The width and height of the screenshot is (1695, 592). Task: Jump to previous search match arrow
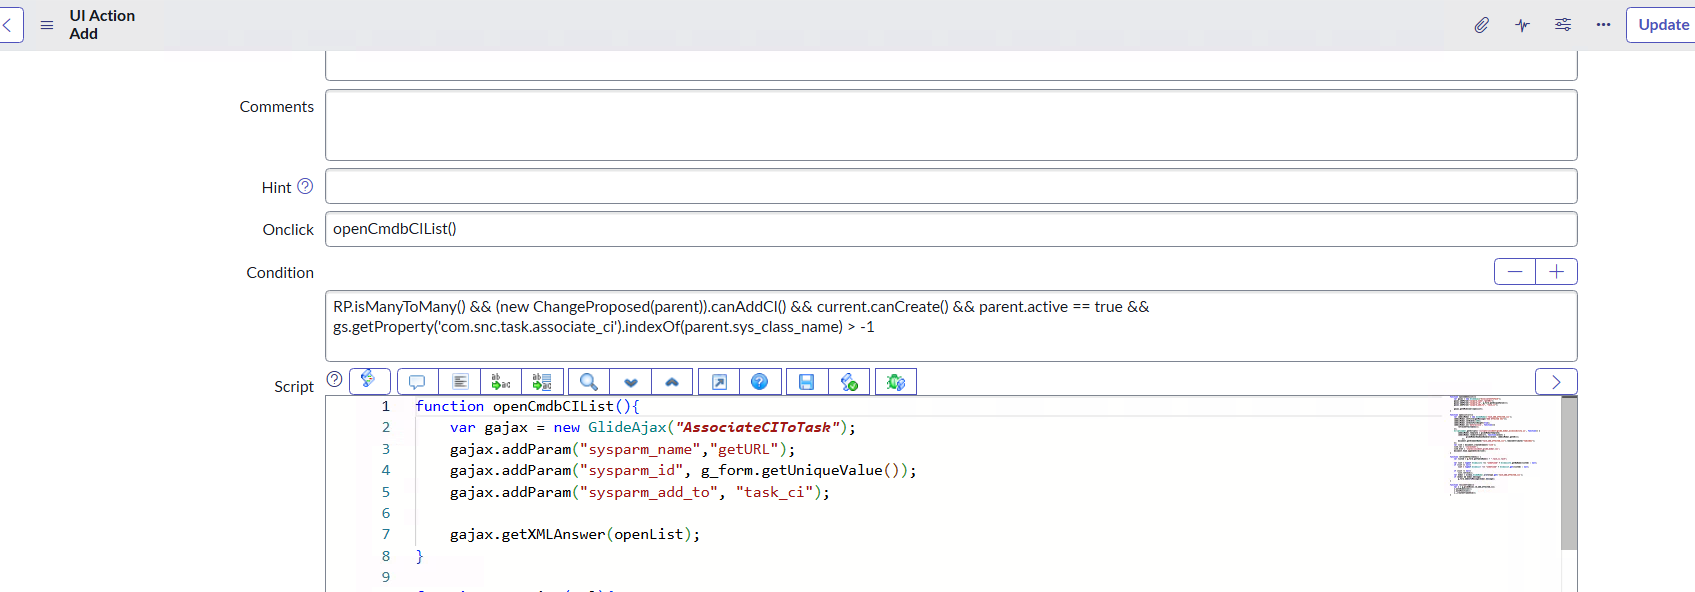(672, 382)
